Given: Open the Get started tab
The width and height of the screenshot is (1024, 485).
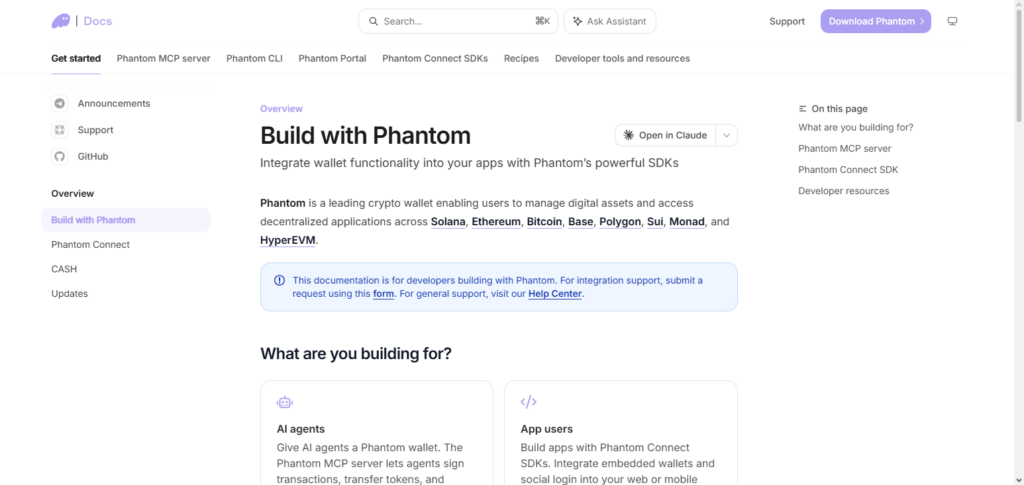Looking at the screenshot, I should point(76,58).
